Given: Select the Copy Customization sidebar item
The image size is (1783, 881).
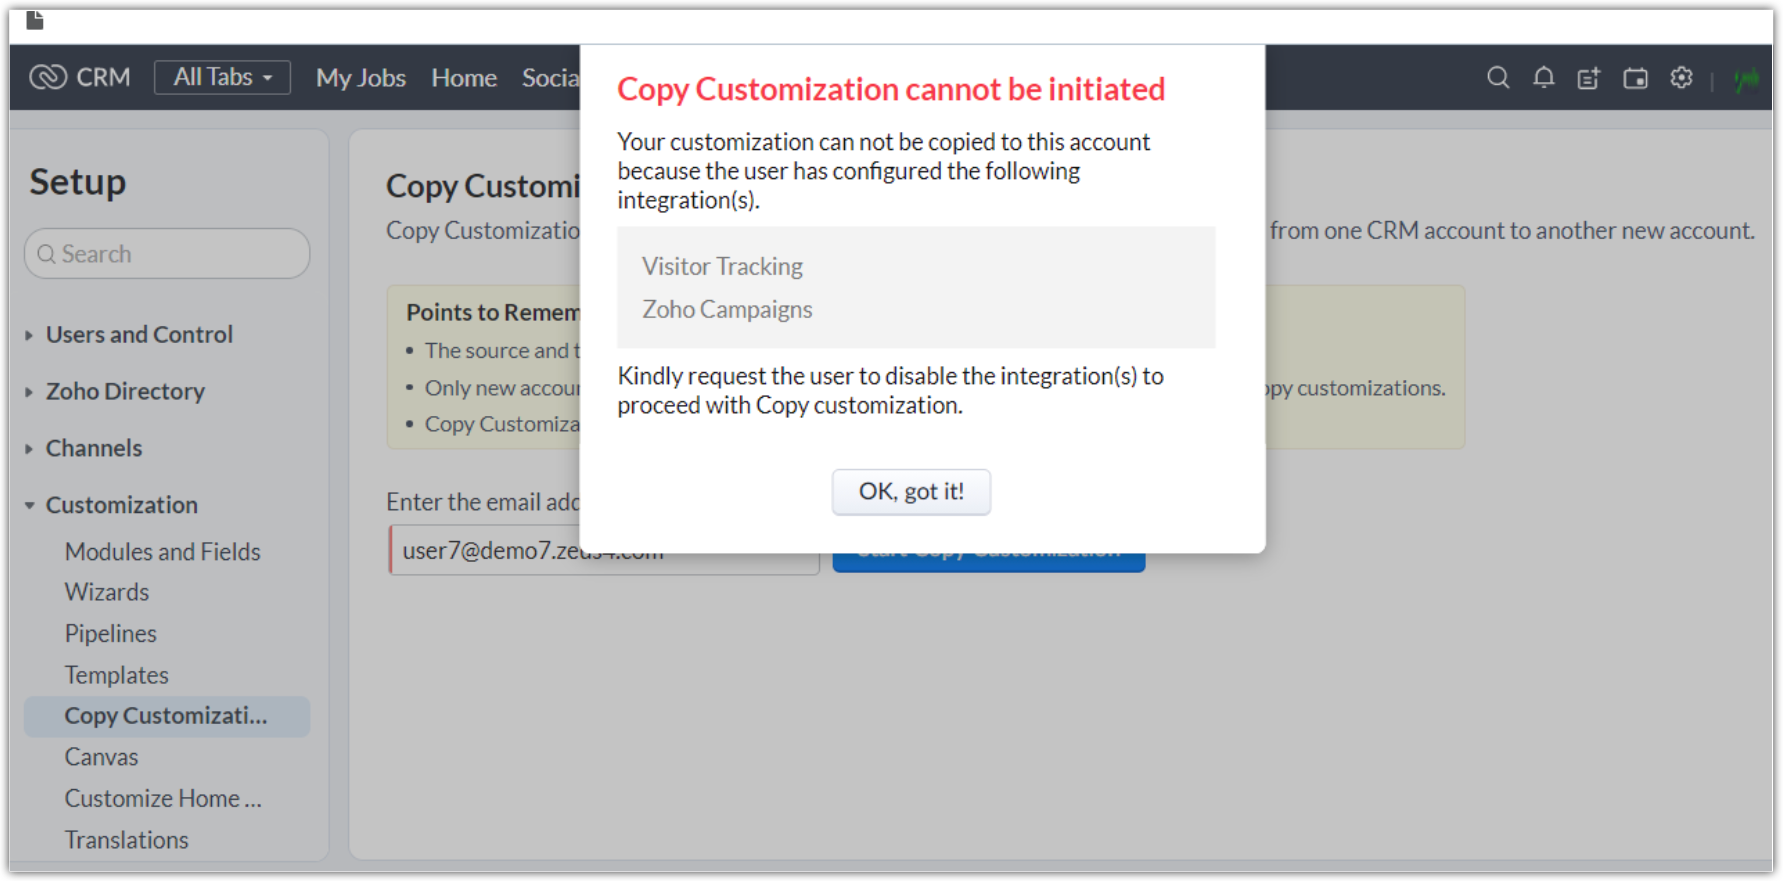Looking at the screenshot, I should [x=167, y=716].
